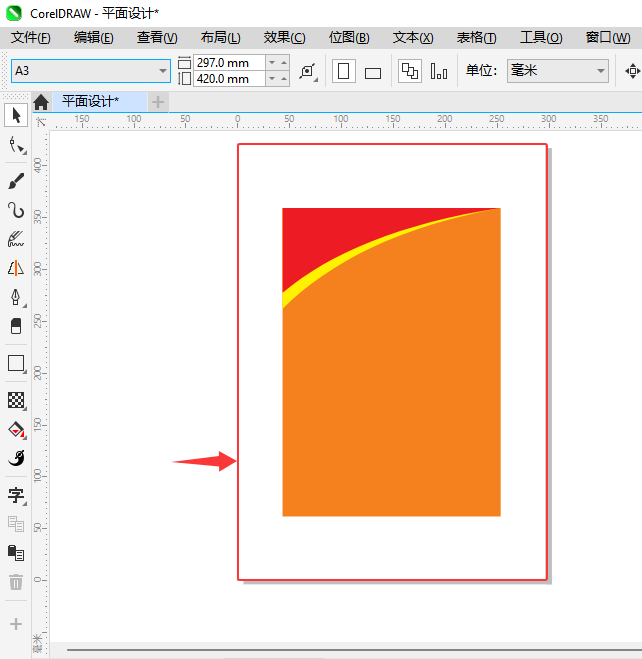Select the Interactive fill bucket tool
This screenshot has height=659, width=642.
pyautogui.click(x=16, y=430)
